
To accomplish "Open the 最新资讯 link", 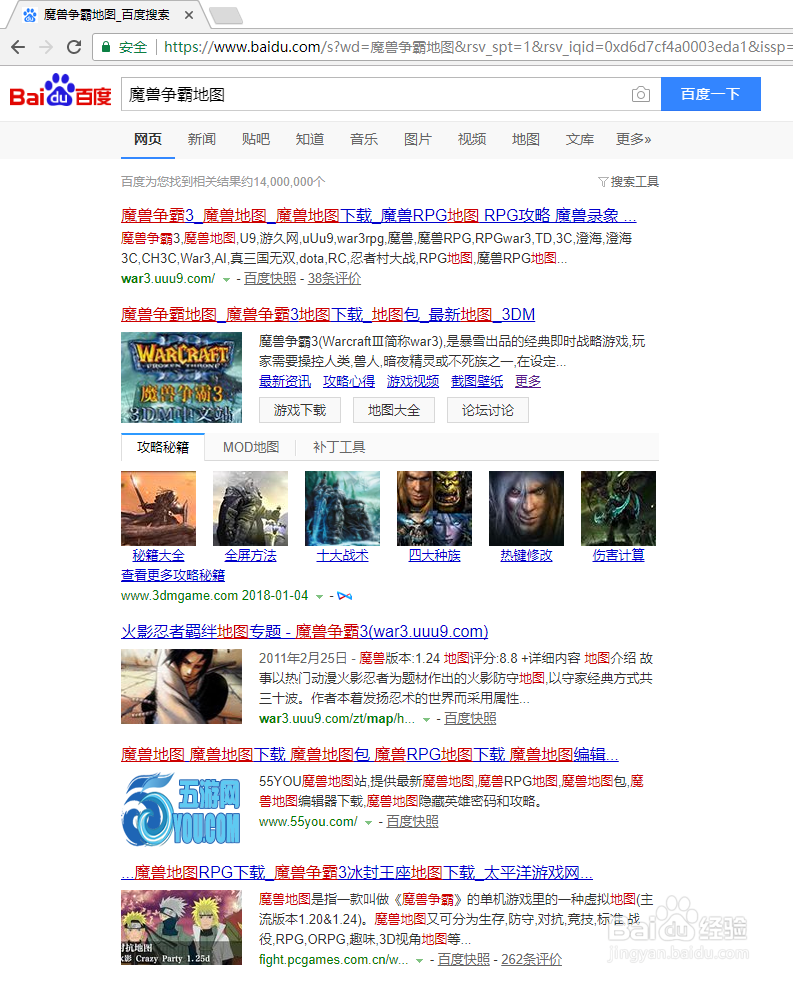I will point(285,381).
